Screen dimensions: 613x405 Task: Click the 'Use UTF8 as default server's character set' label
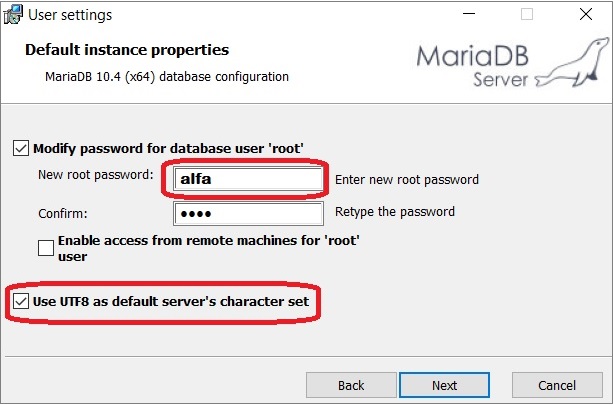pyautogui.click(x=171, y=301)
